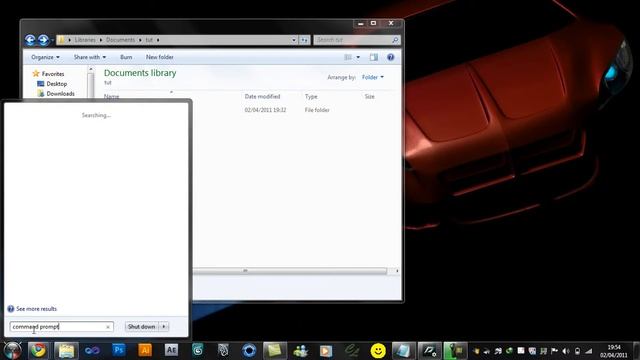Open Explorer recent pages dropdown arrow
The height and width of the screenshot is (360, 640).
click(x=52, y=40)
